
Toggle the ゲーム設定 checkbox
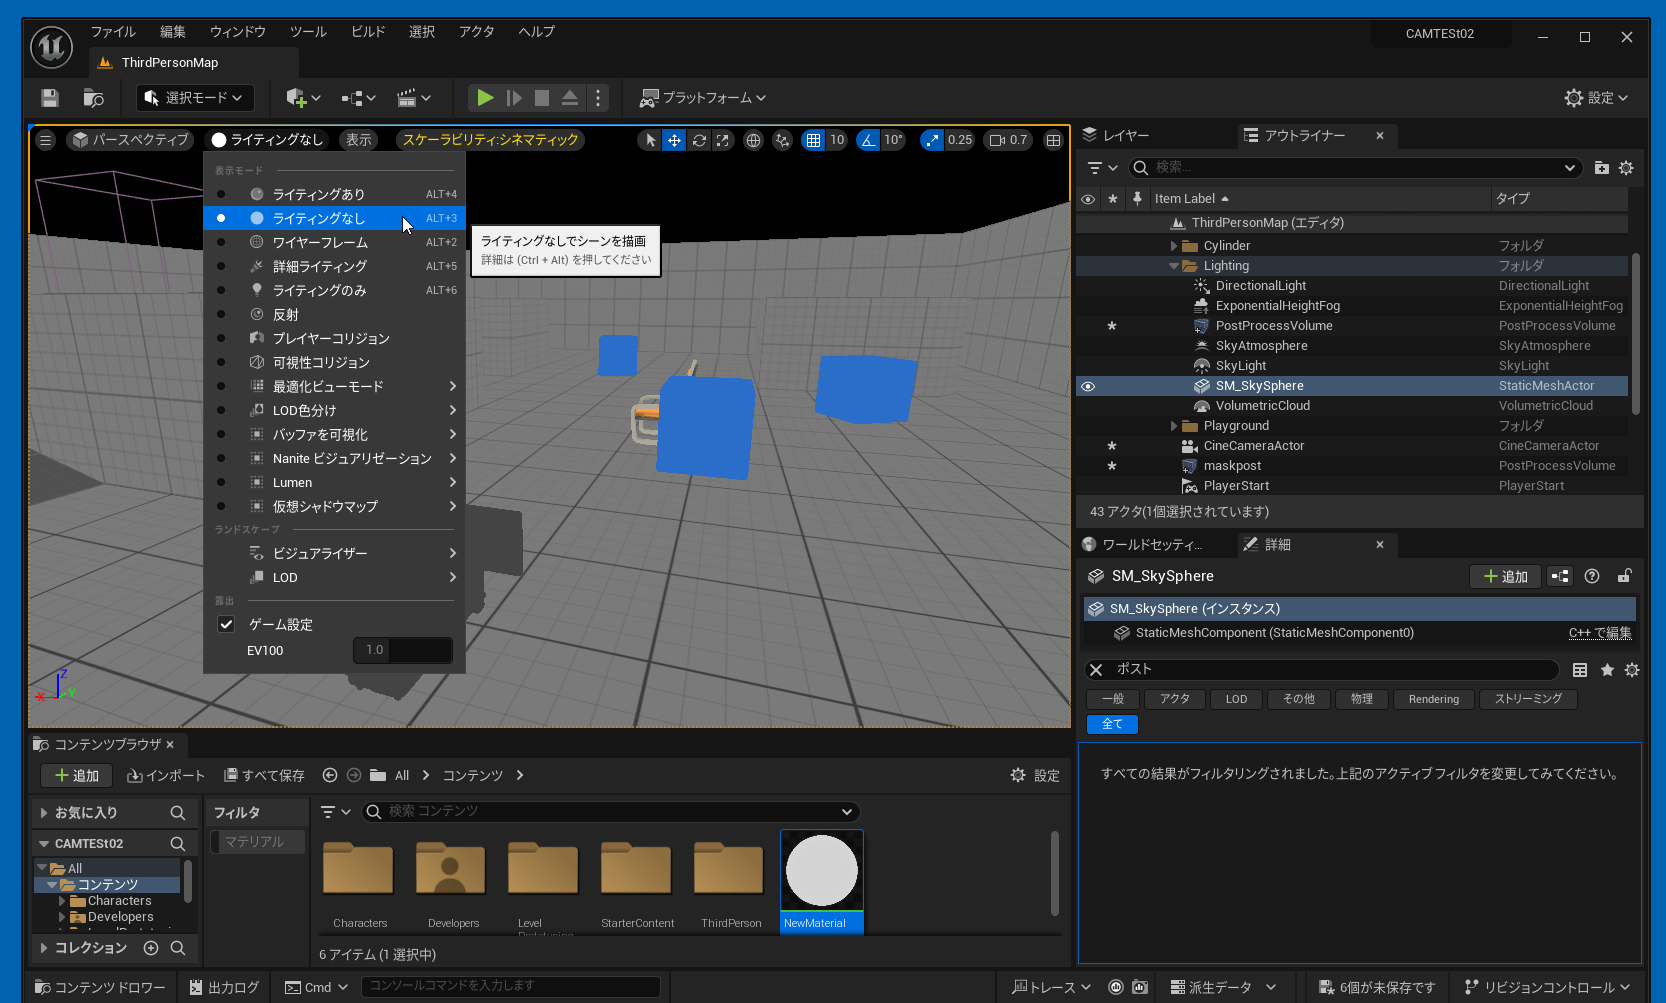point(226,624)
